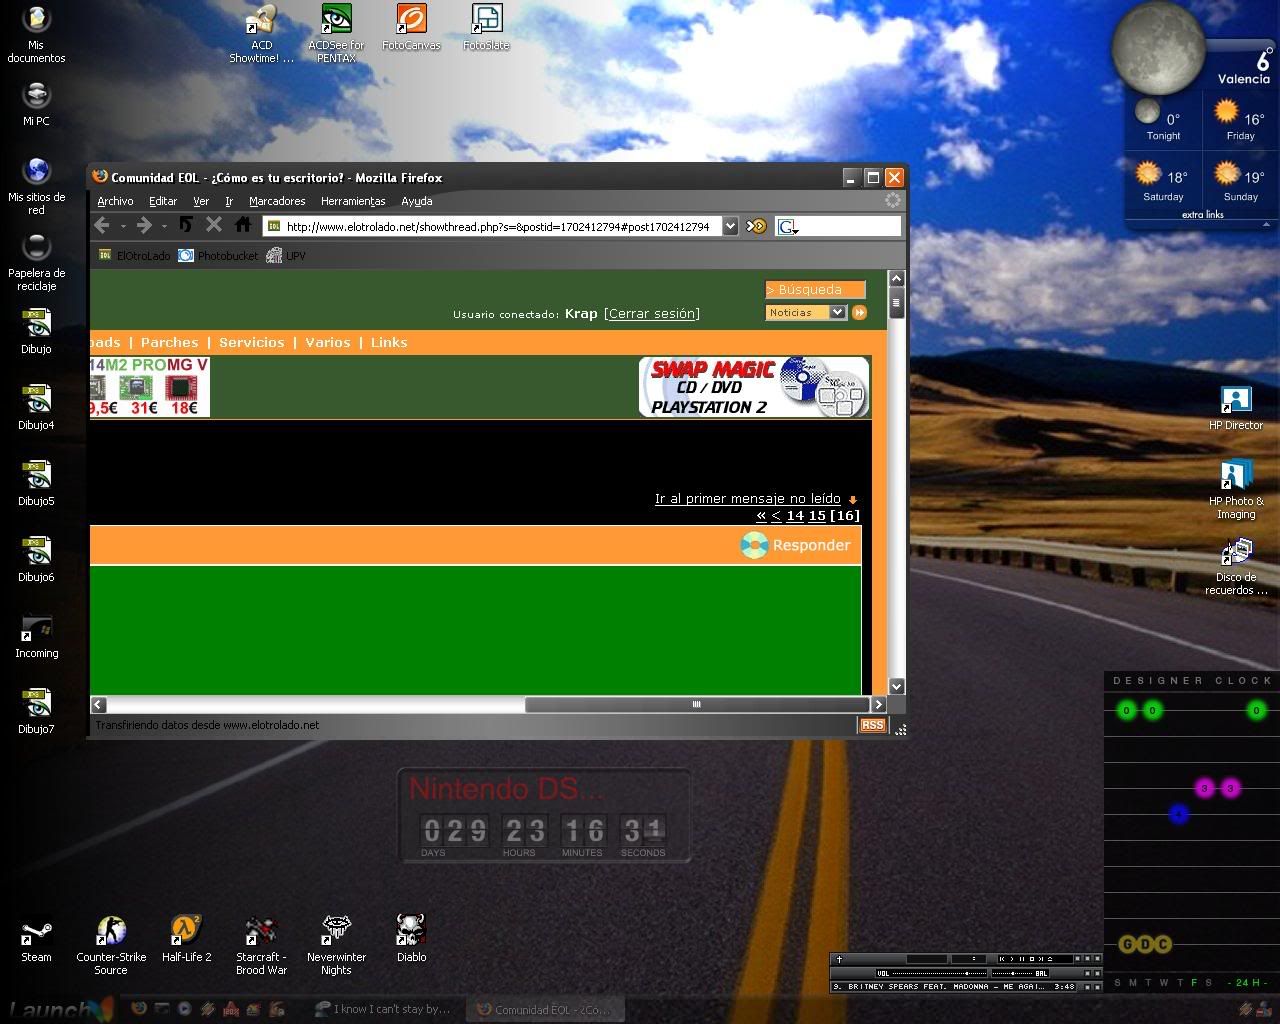Select the ACDSee for PENTAX shortcut
Viewport: 1280px width, 1024px height.
point(336,34)
